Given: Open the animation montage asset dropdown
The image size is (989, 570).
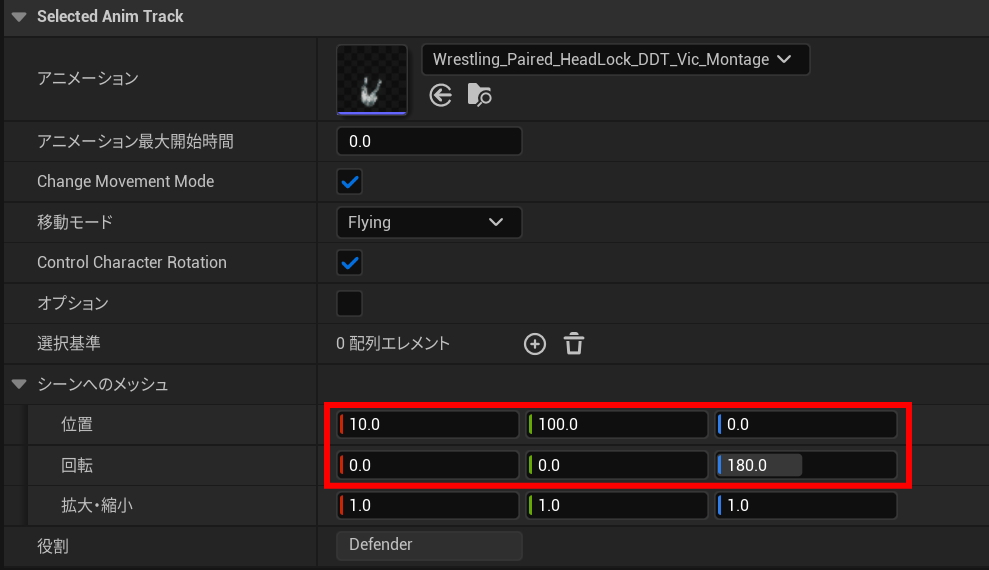Looking at the screenshot, I should (614, 60).
